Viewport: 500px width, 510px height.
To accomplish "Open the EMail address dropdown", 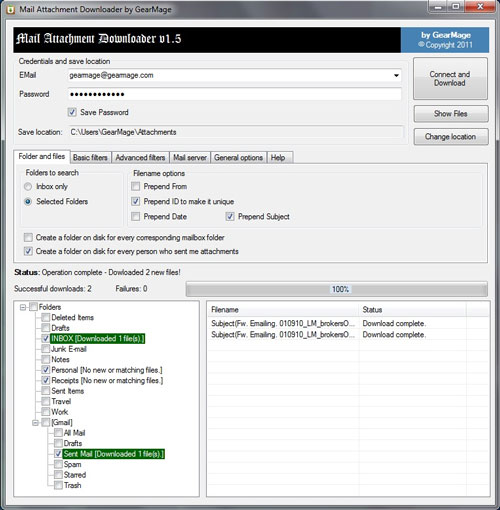I will 396,75.
